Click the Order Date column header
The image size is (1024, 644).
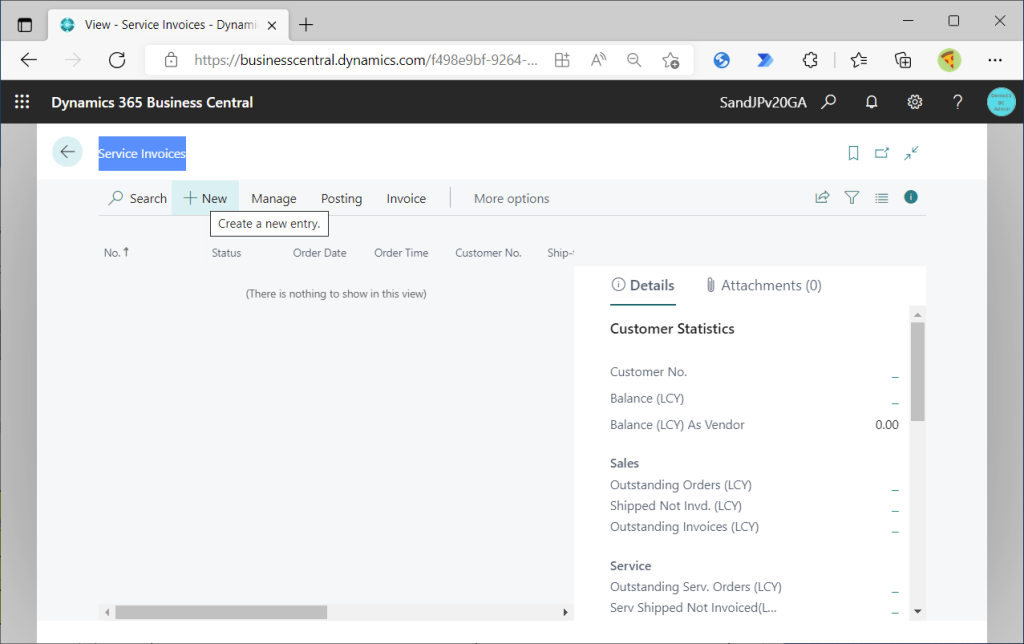click(x=319, y=253)
